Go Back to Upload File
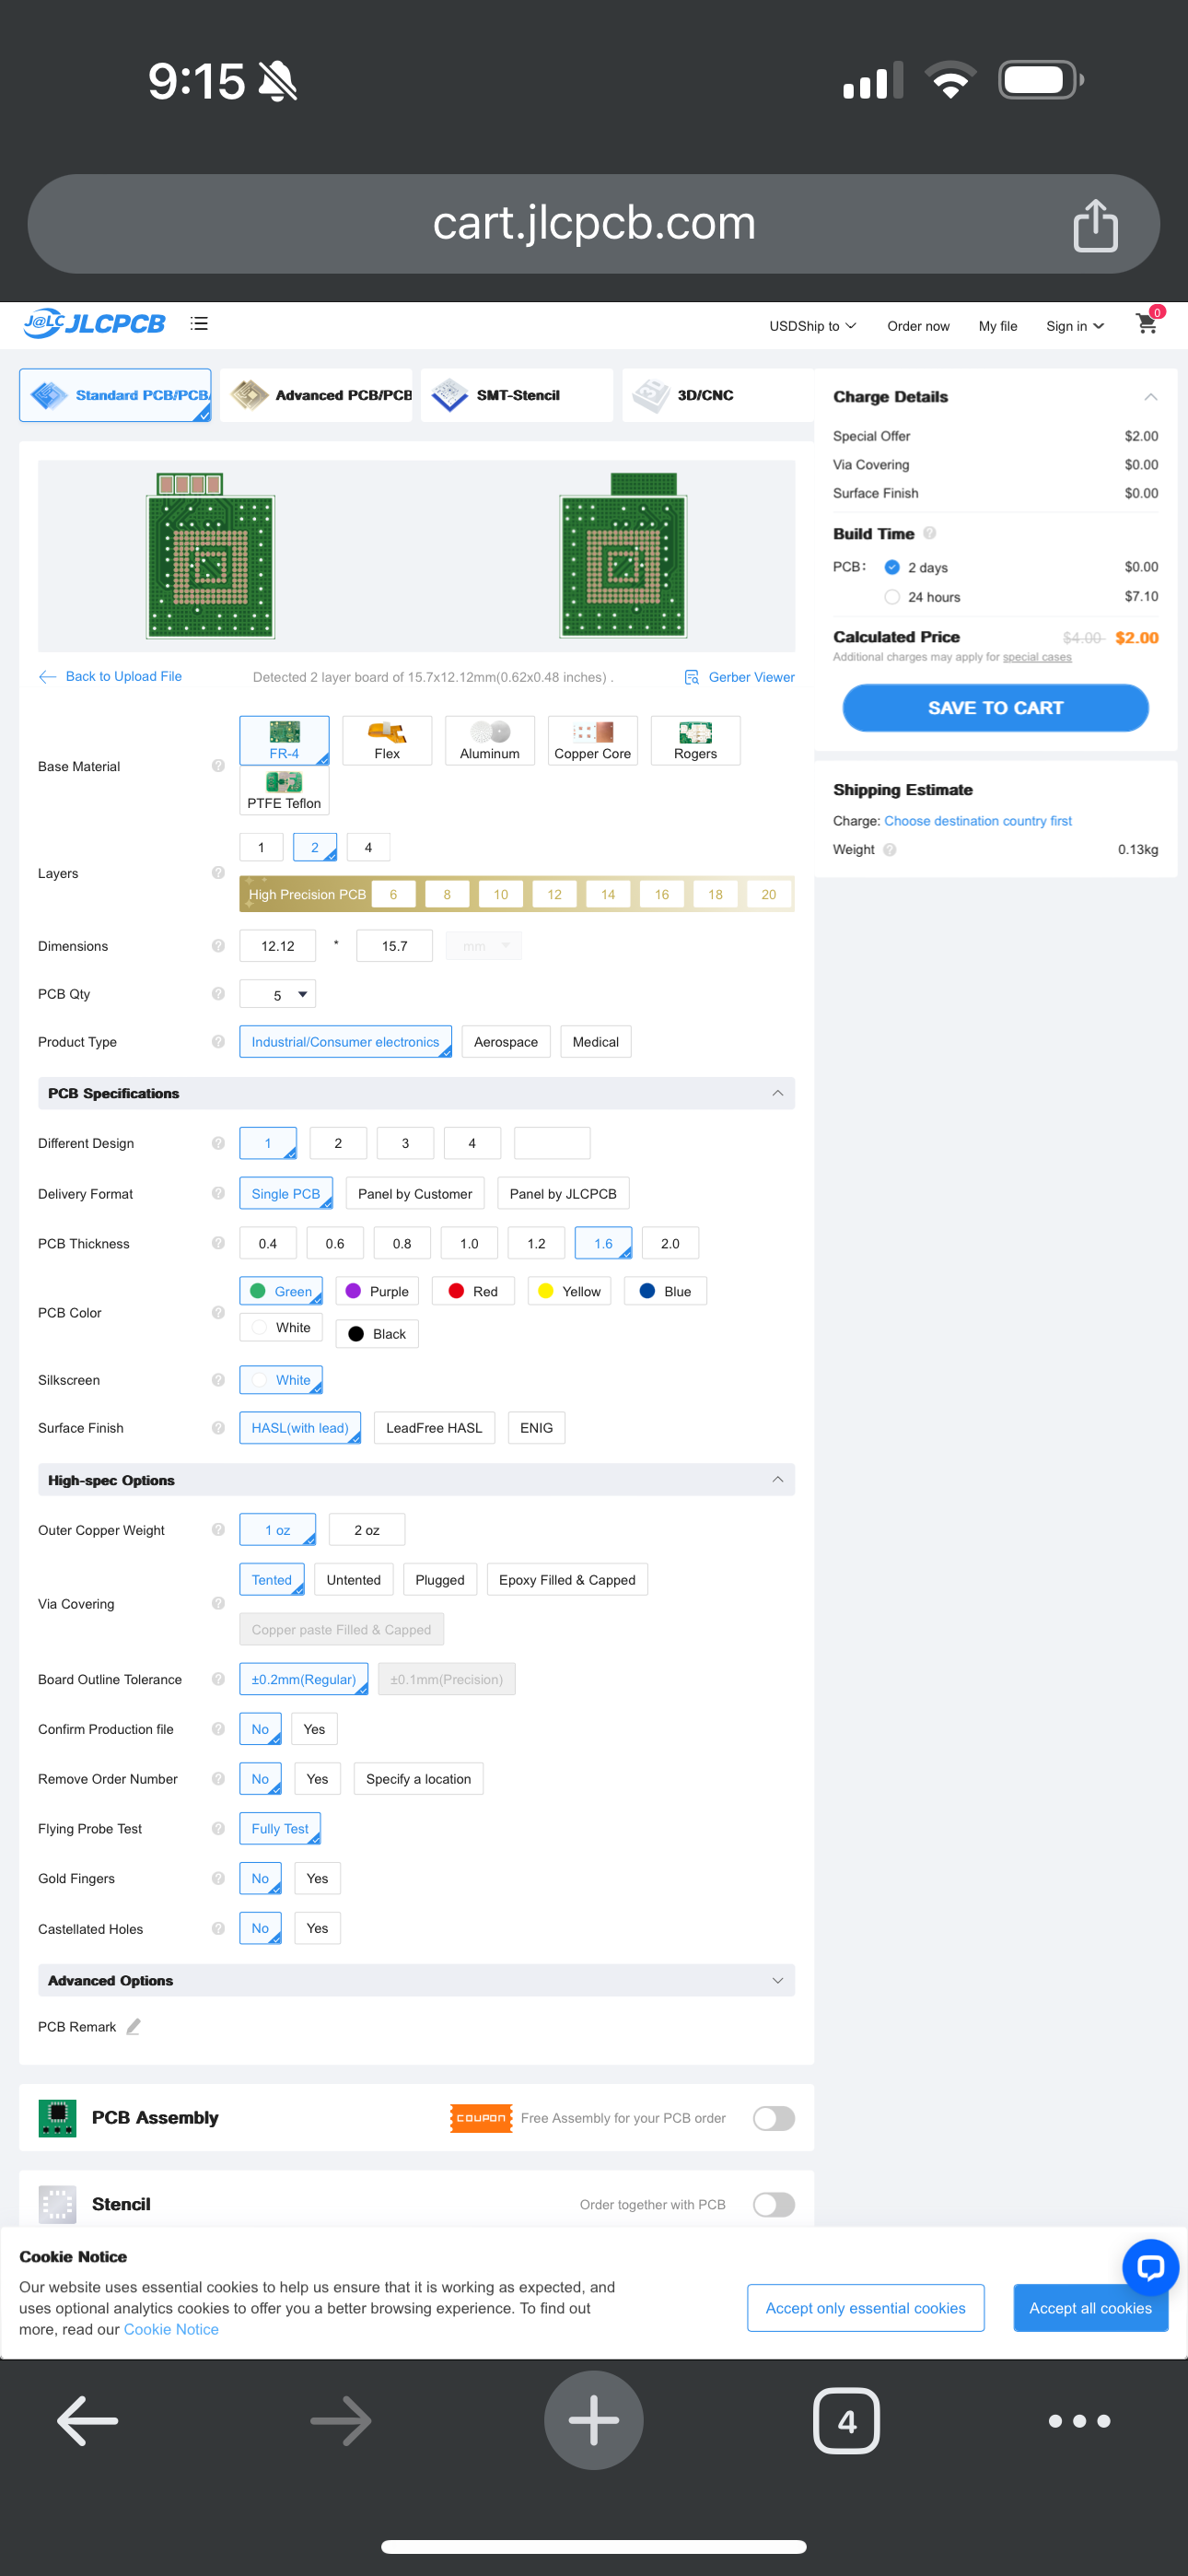1188x2576 pixels. tap(110, 677)
